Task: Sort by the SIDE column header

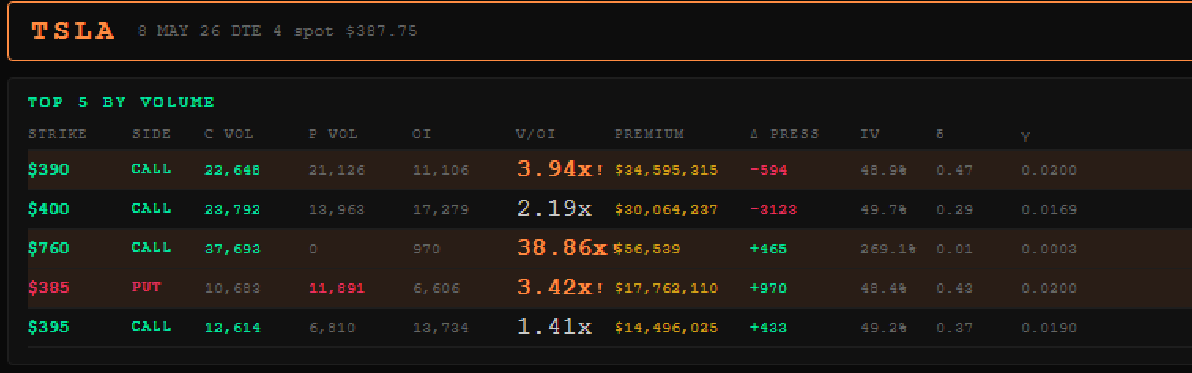Action: pos(151,134)
